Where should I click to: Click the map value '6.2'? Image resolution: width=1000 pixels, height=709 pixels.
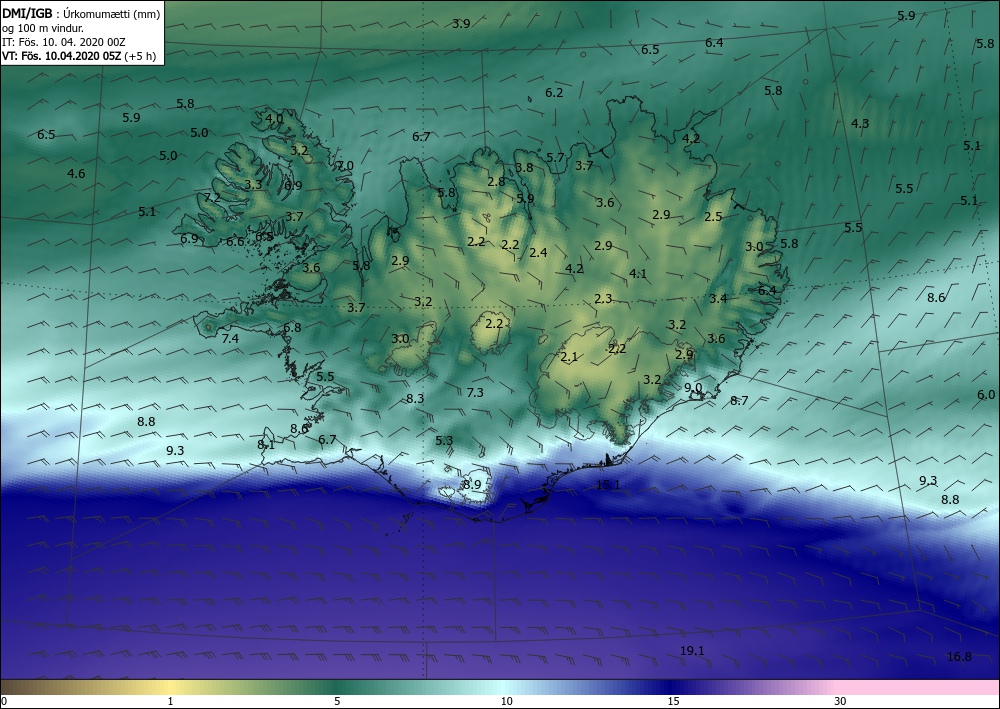pyautogui.click(x=554, y=92)
